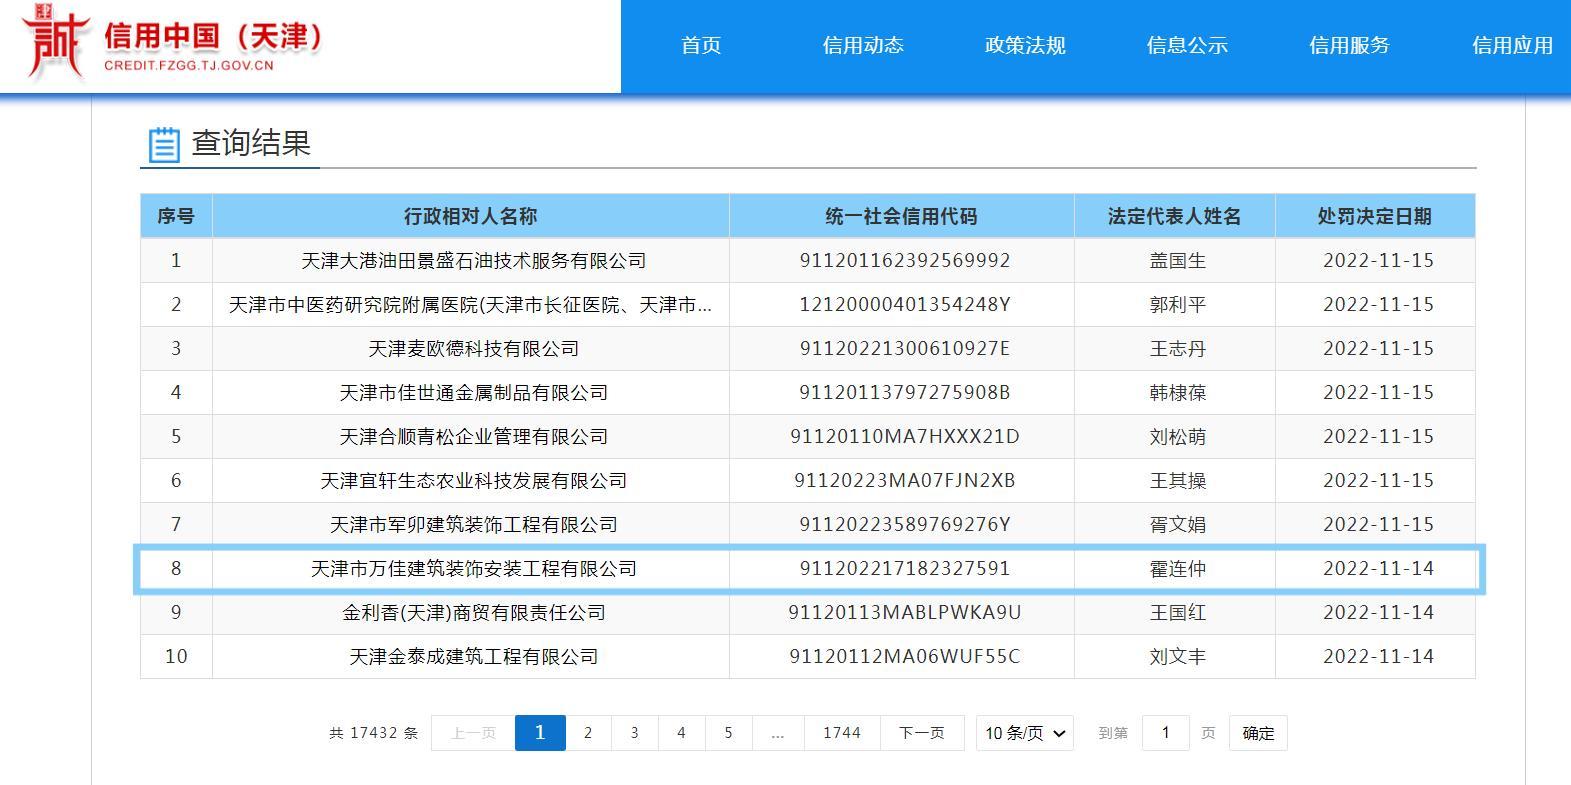Go to page 5 of results
Viewport: 1571px width, 785px height.
click(728, 733)
